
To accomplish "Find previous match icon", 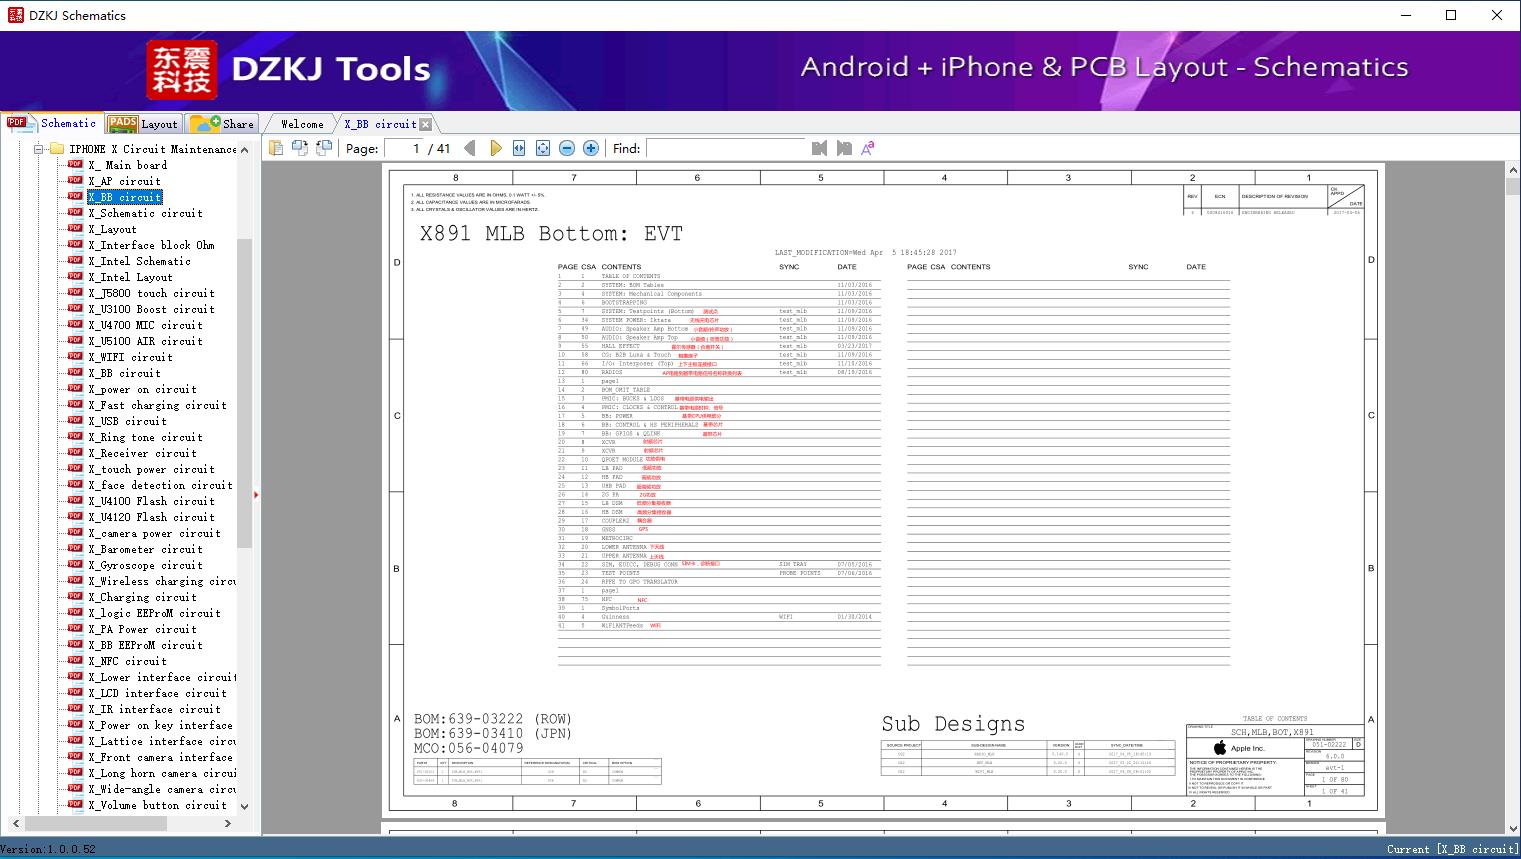I will click(x=820, y=148).
